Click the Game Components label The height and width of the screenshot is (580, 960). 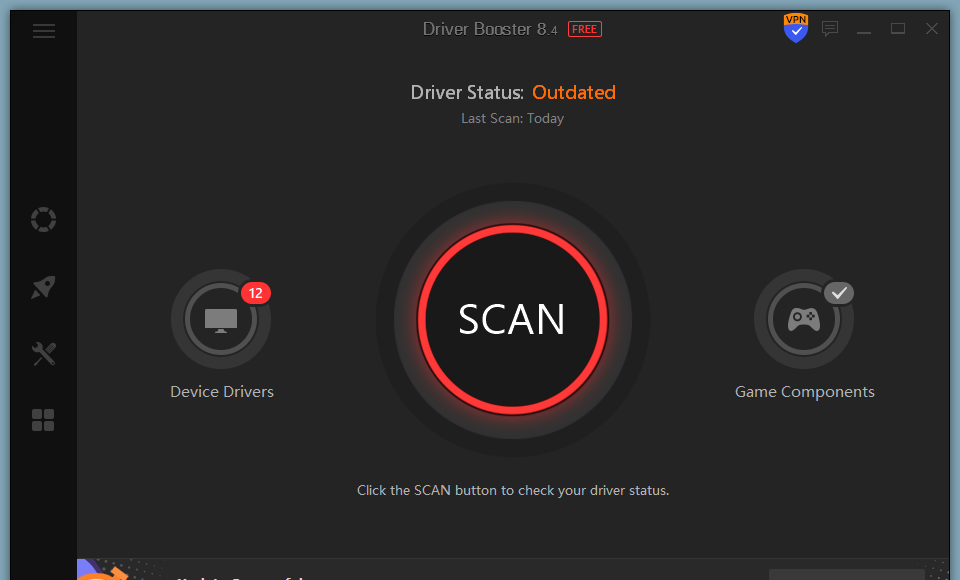coord(804,391)
